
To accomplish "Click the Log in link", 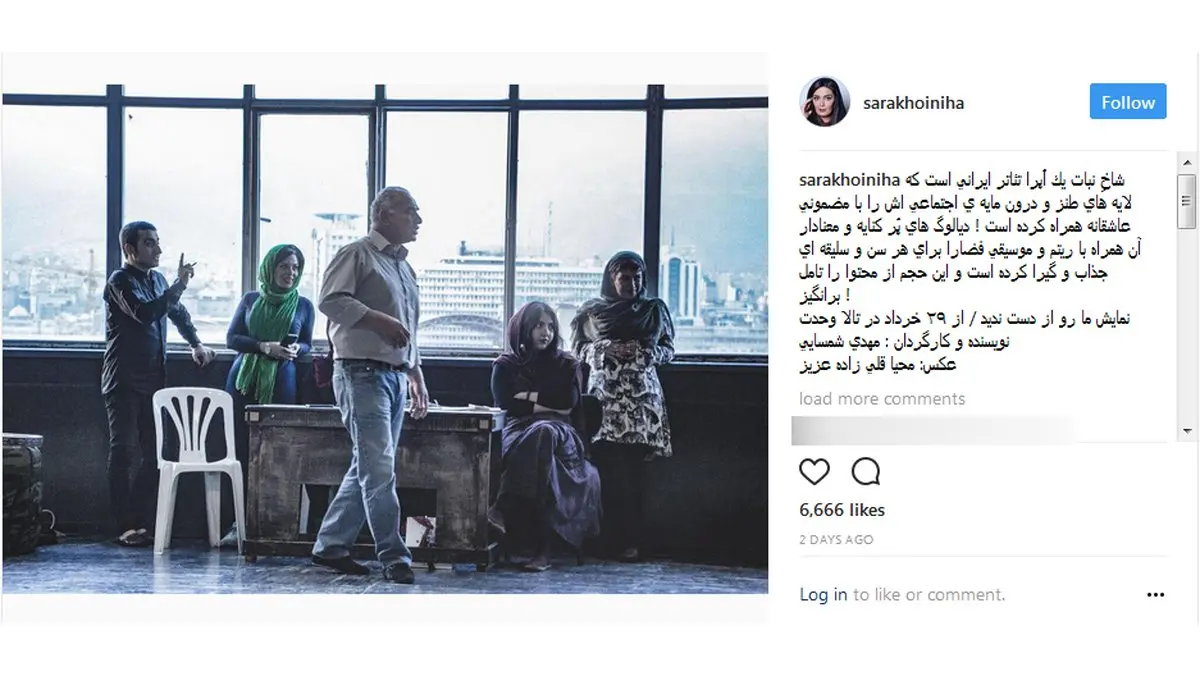I will (x=823, y=595).
